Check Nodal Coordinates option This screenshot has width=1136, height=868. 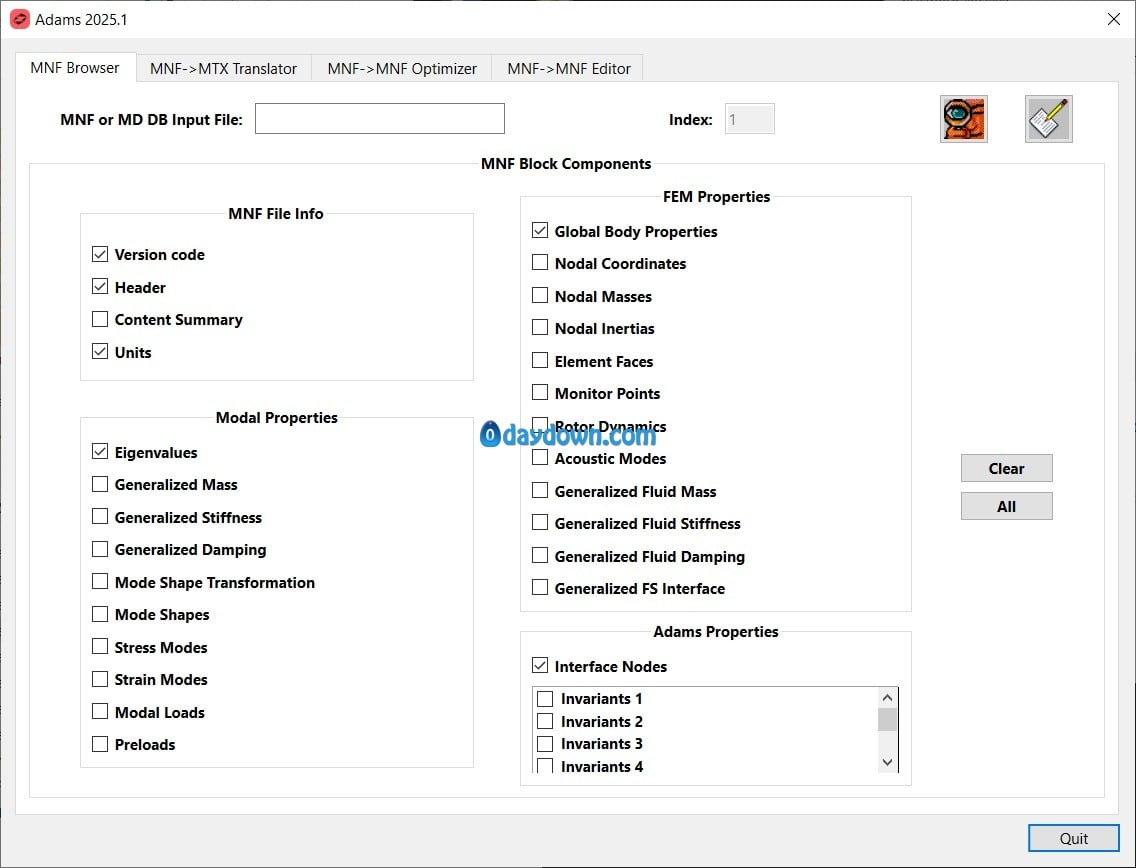(x=540, y=262)
